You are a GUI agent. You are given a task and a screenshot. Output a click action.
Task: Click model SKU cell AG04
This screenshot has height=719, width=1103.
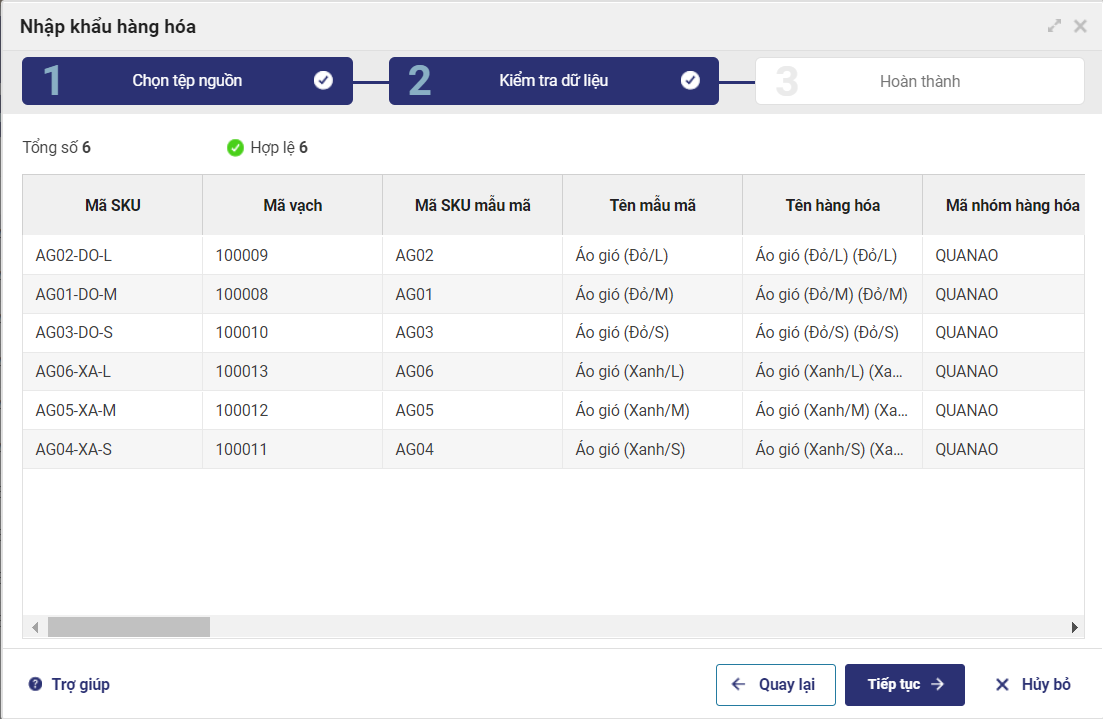point(473,449)
